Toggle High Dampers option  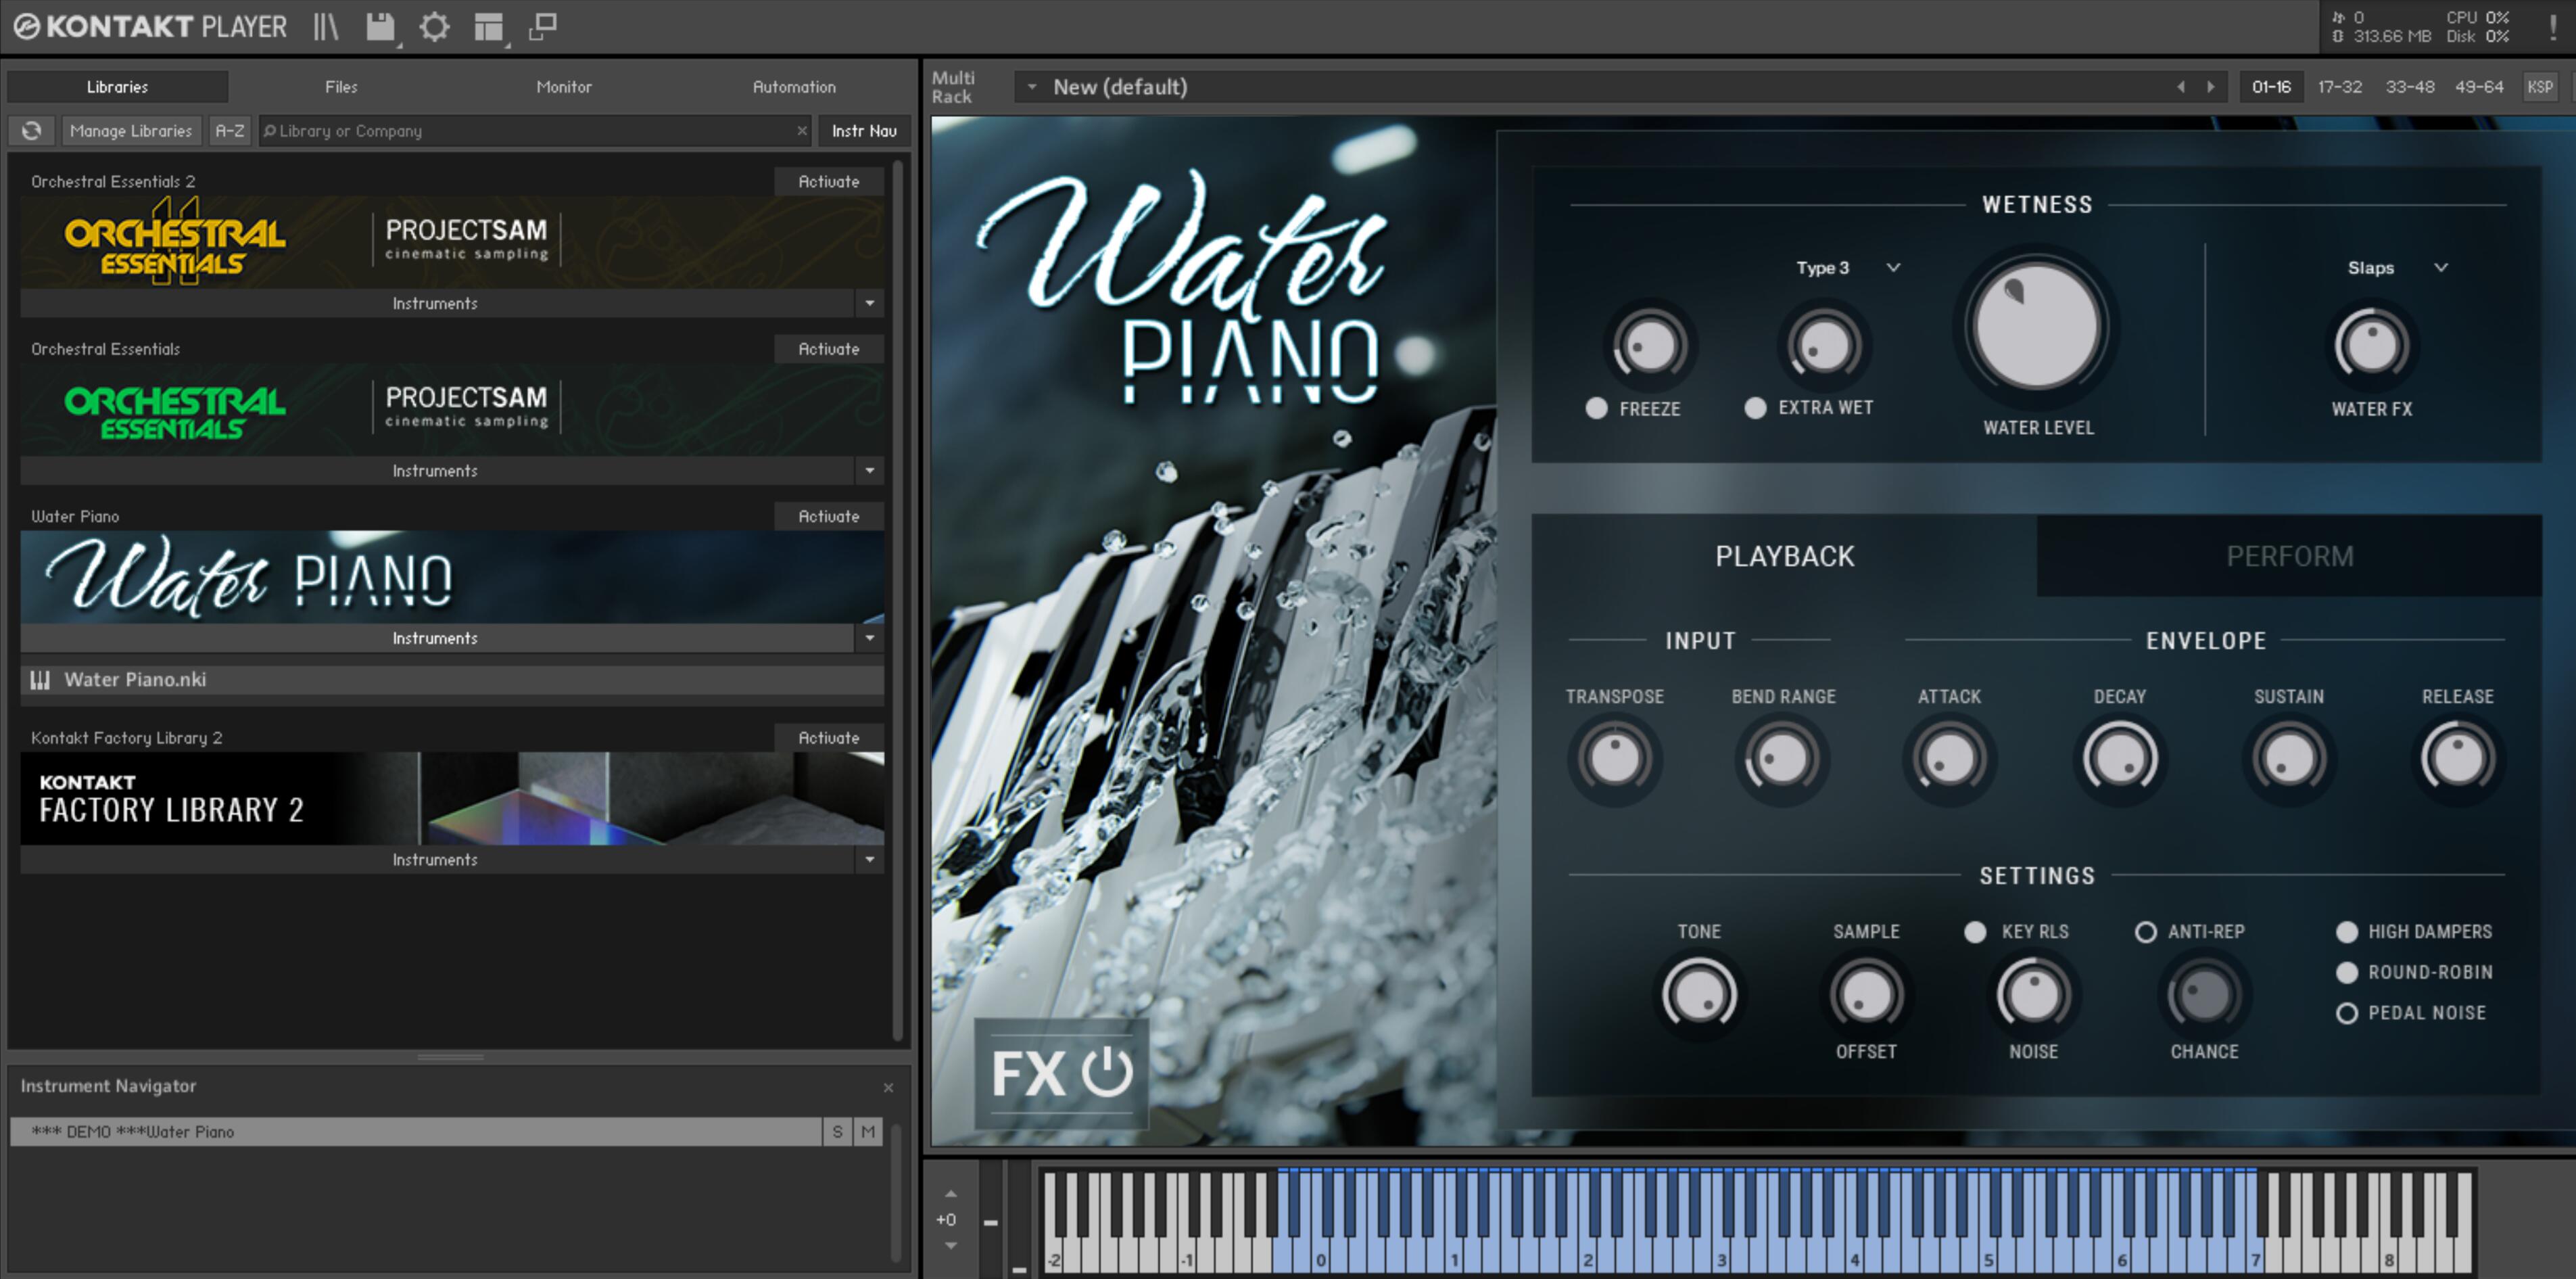click(x=2346, y=932)
